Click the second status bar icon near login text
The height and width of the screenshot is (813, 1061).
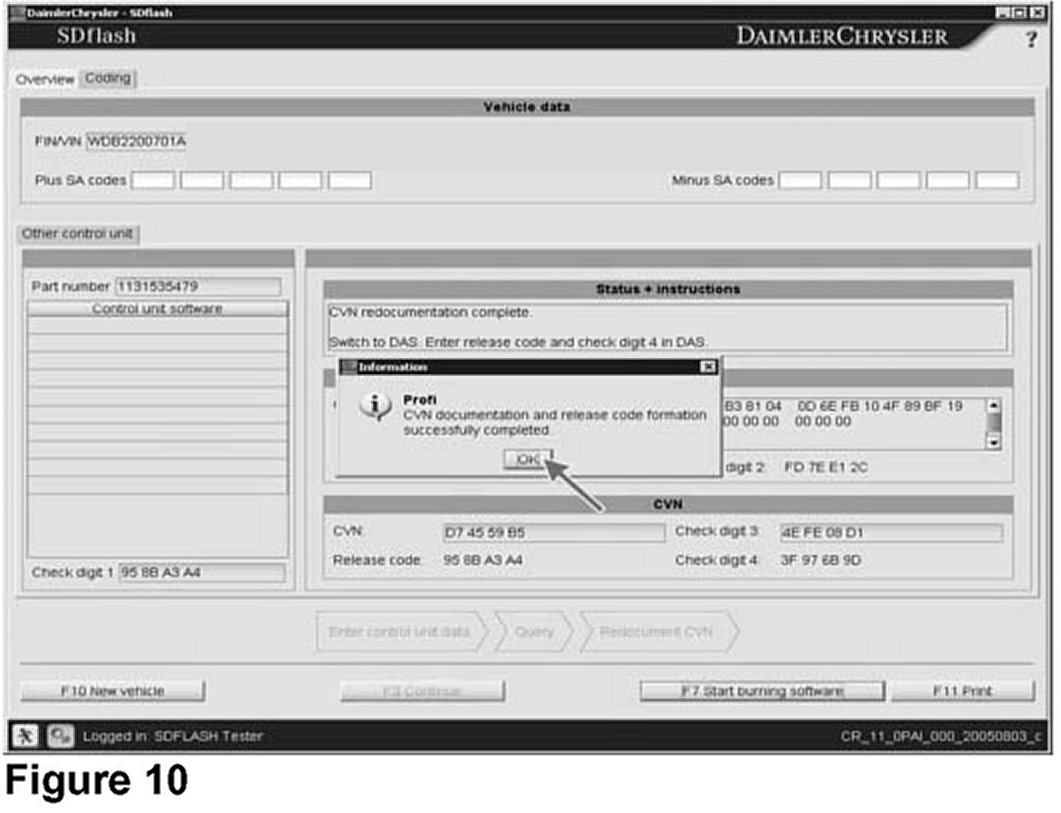coord(61,735)
